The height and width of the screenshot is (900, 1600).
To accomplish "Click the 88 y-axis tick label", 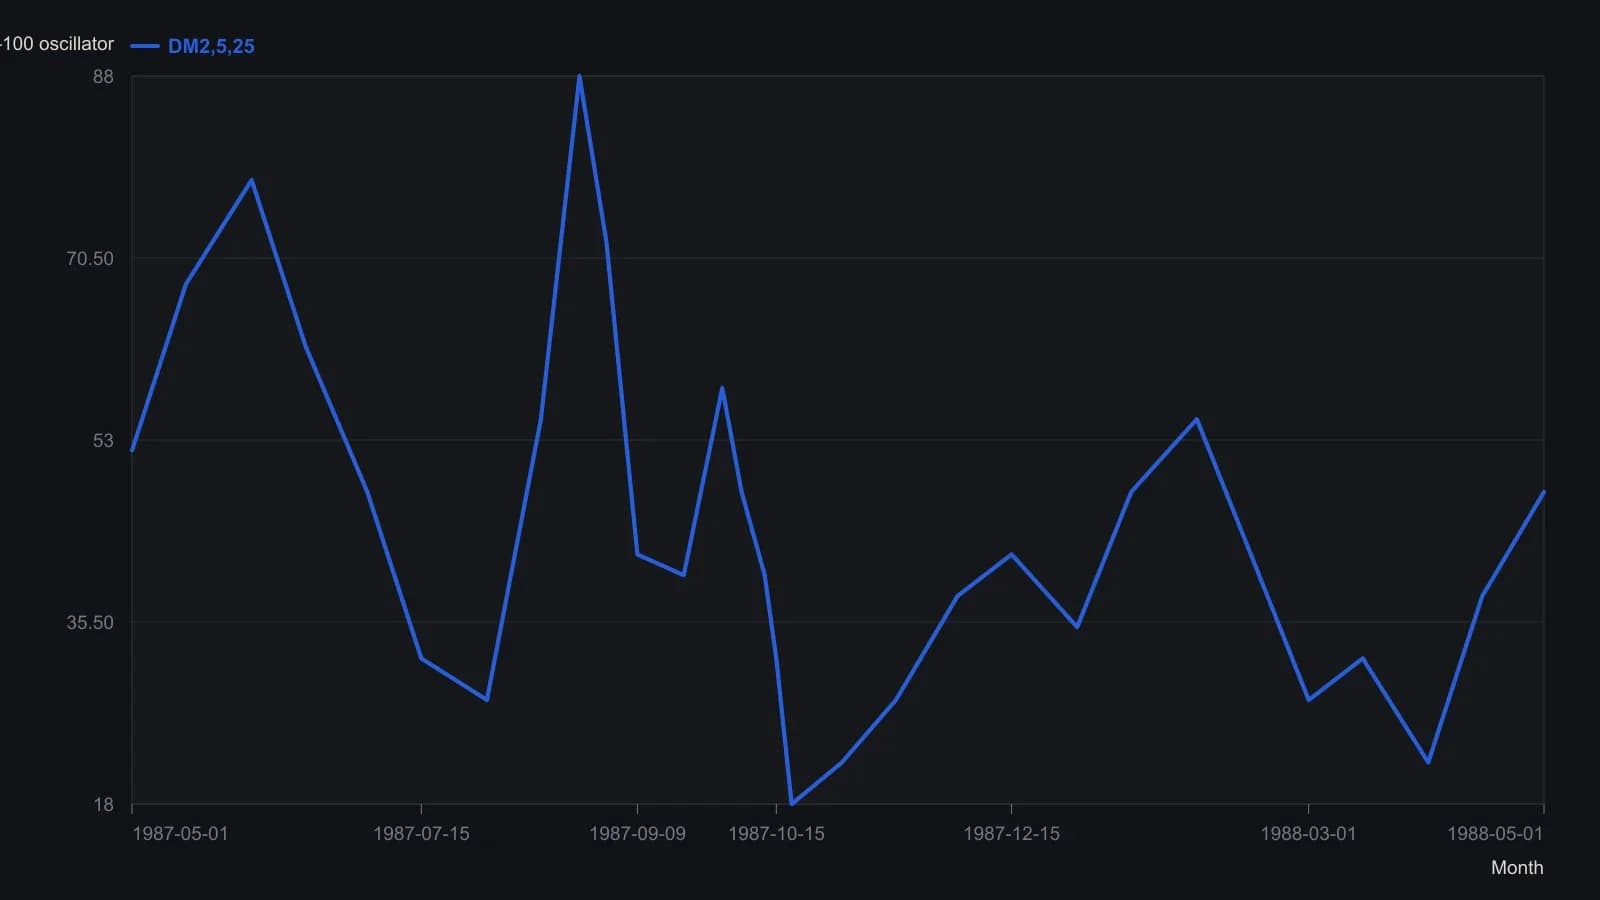I will pos(103,77).
